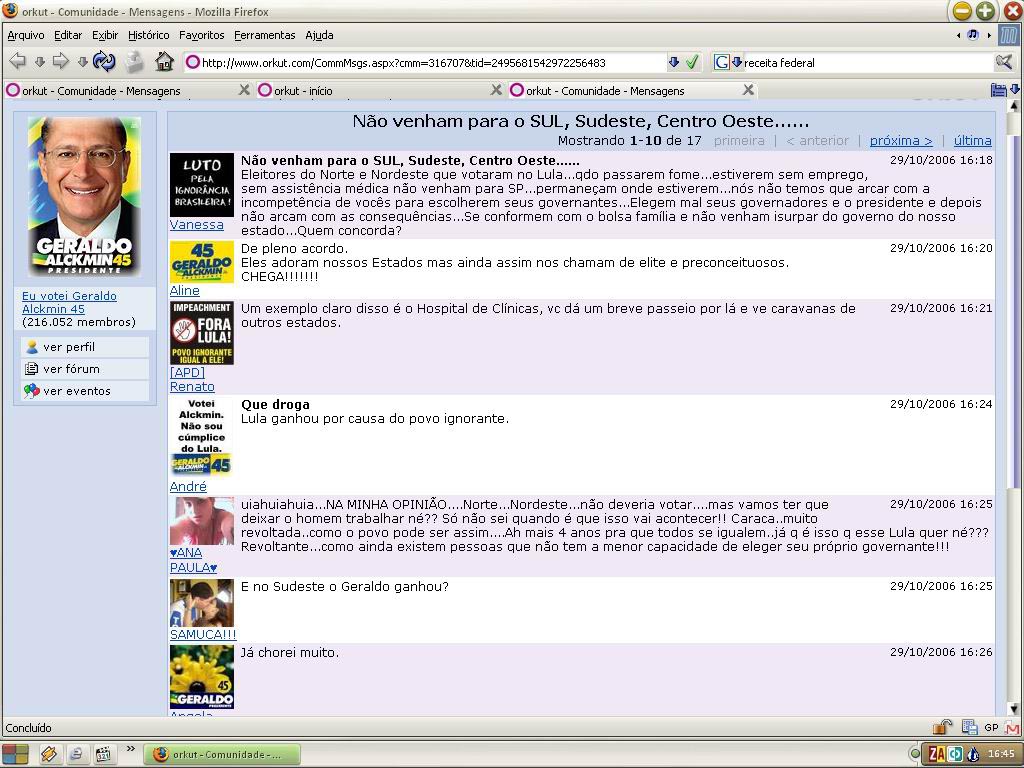Viewport: 1024px width, 768px height.
Task: Click the ver eventos balloons icon
Action: coord(31,391)
